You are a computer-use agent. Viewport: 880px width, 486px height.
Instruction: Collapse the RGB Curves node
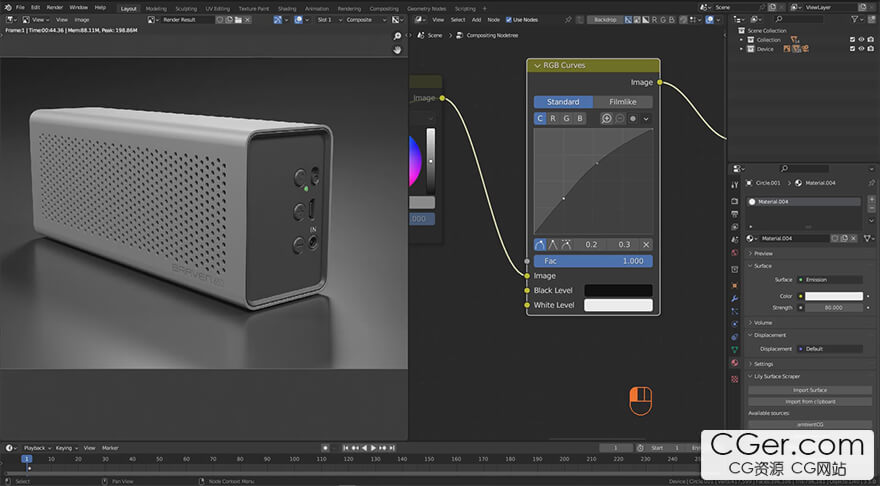537,66
